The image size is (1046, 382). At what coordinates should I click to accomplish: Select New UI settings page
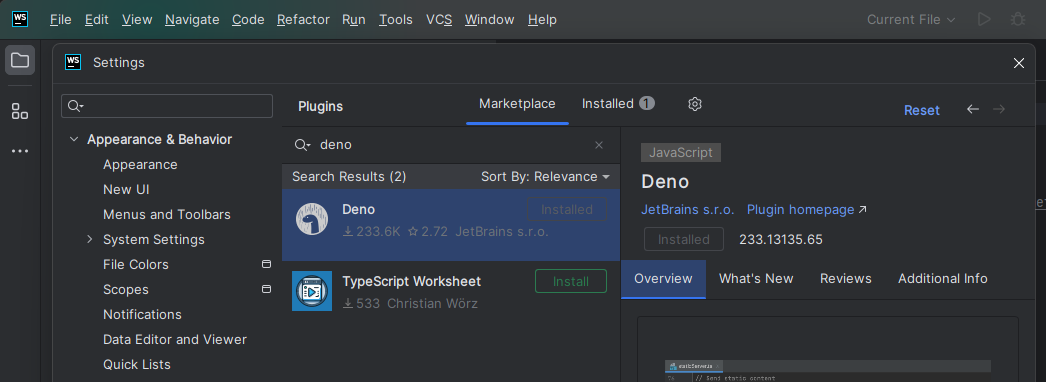click(126, 189)
